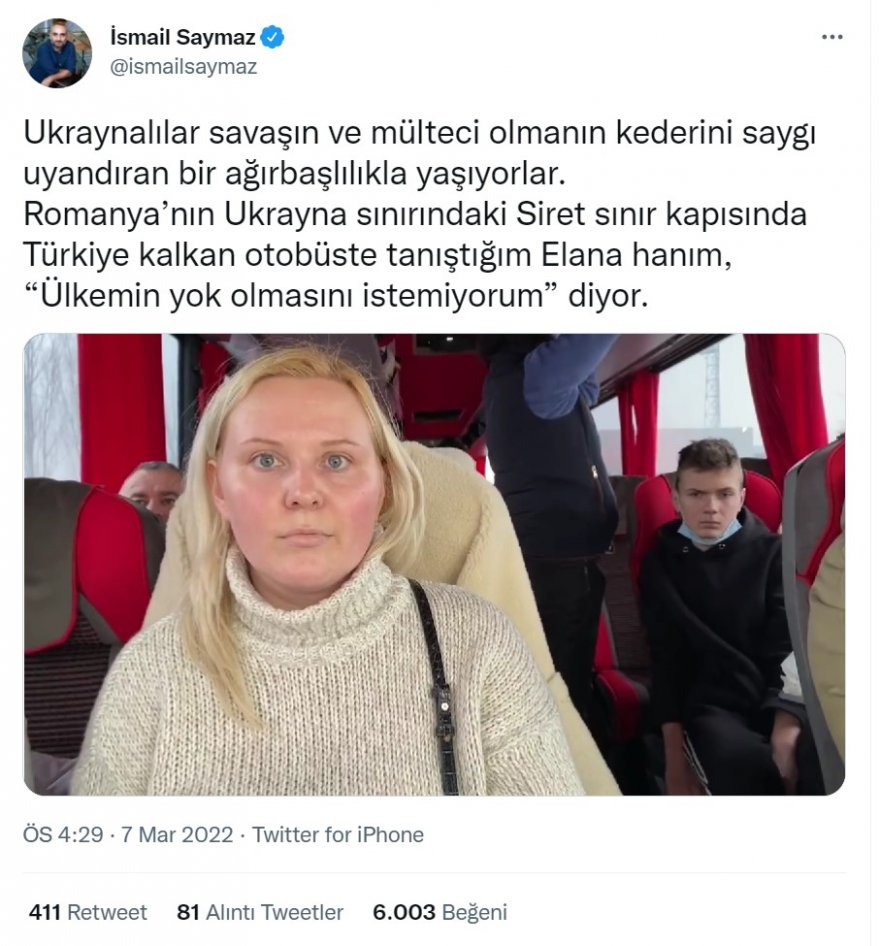The image size is (880, 946).
Task: Click the 7 Mar 2022 date
Action: click(x=177, y=835)
